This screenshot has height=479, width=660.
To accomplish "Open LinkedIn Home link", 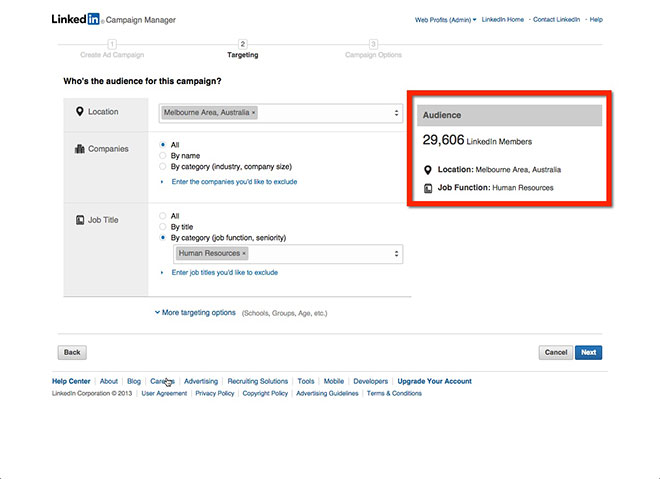I will pos(503,19).
